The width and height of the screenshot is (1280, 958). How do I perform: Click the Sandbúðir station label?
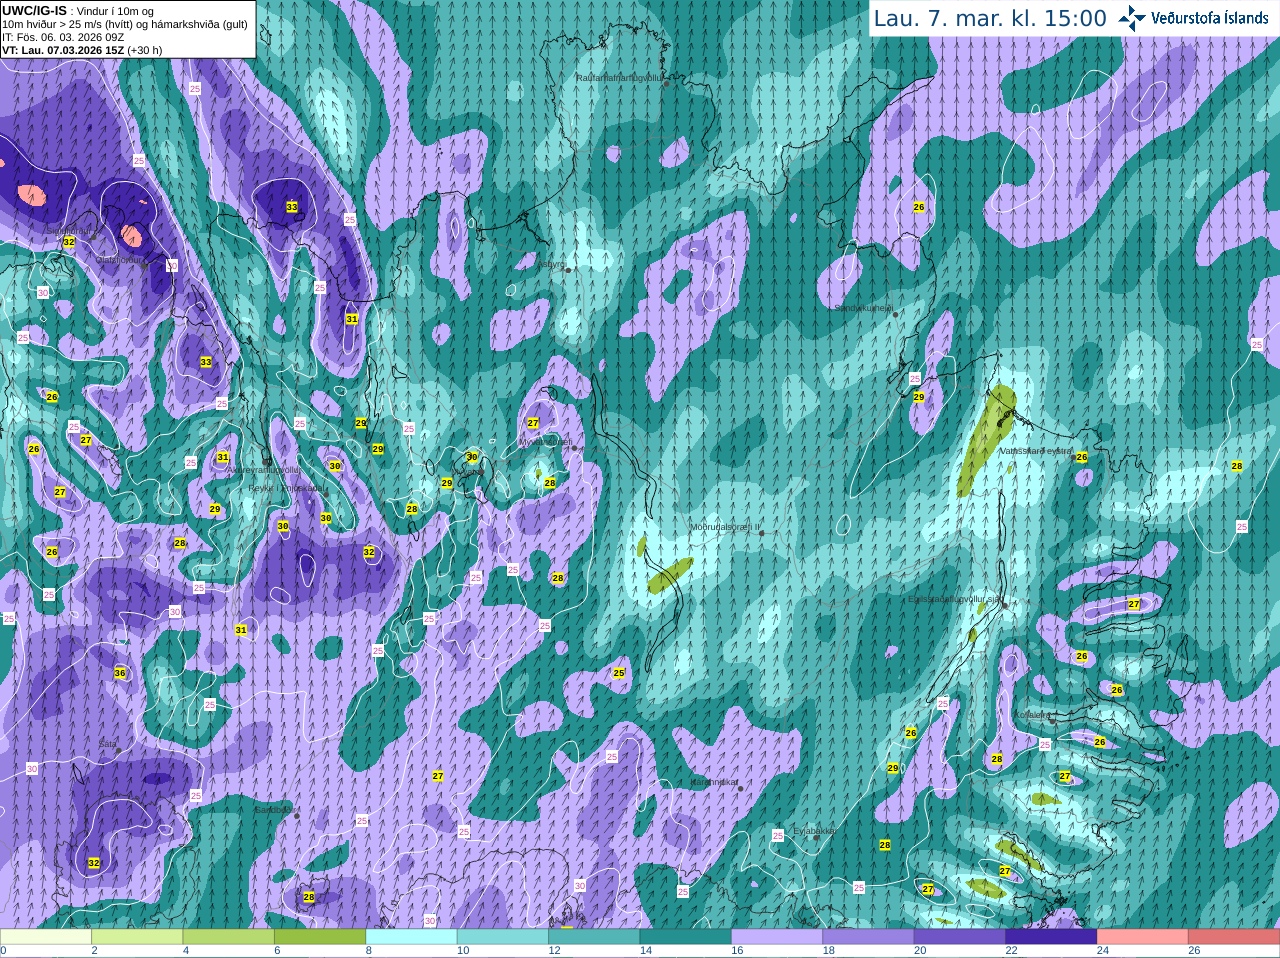point(274,809)
